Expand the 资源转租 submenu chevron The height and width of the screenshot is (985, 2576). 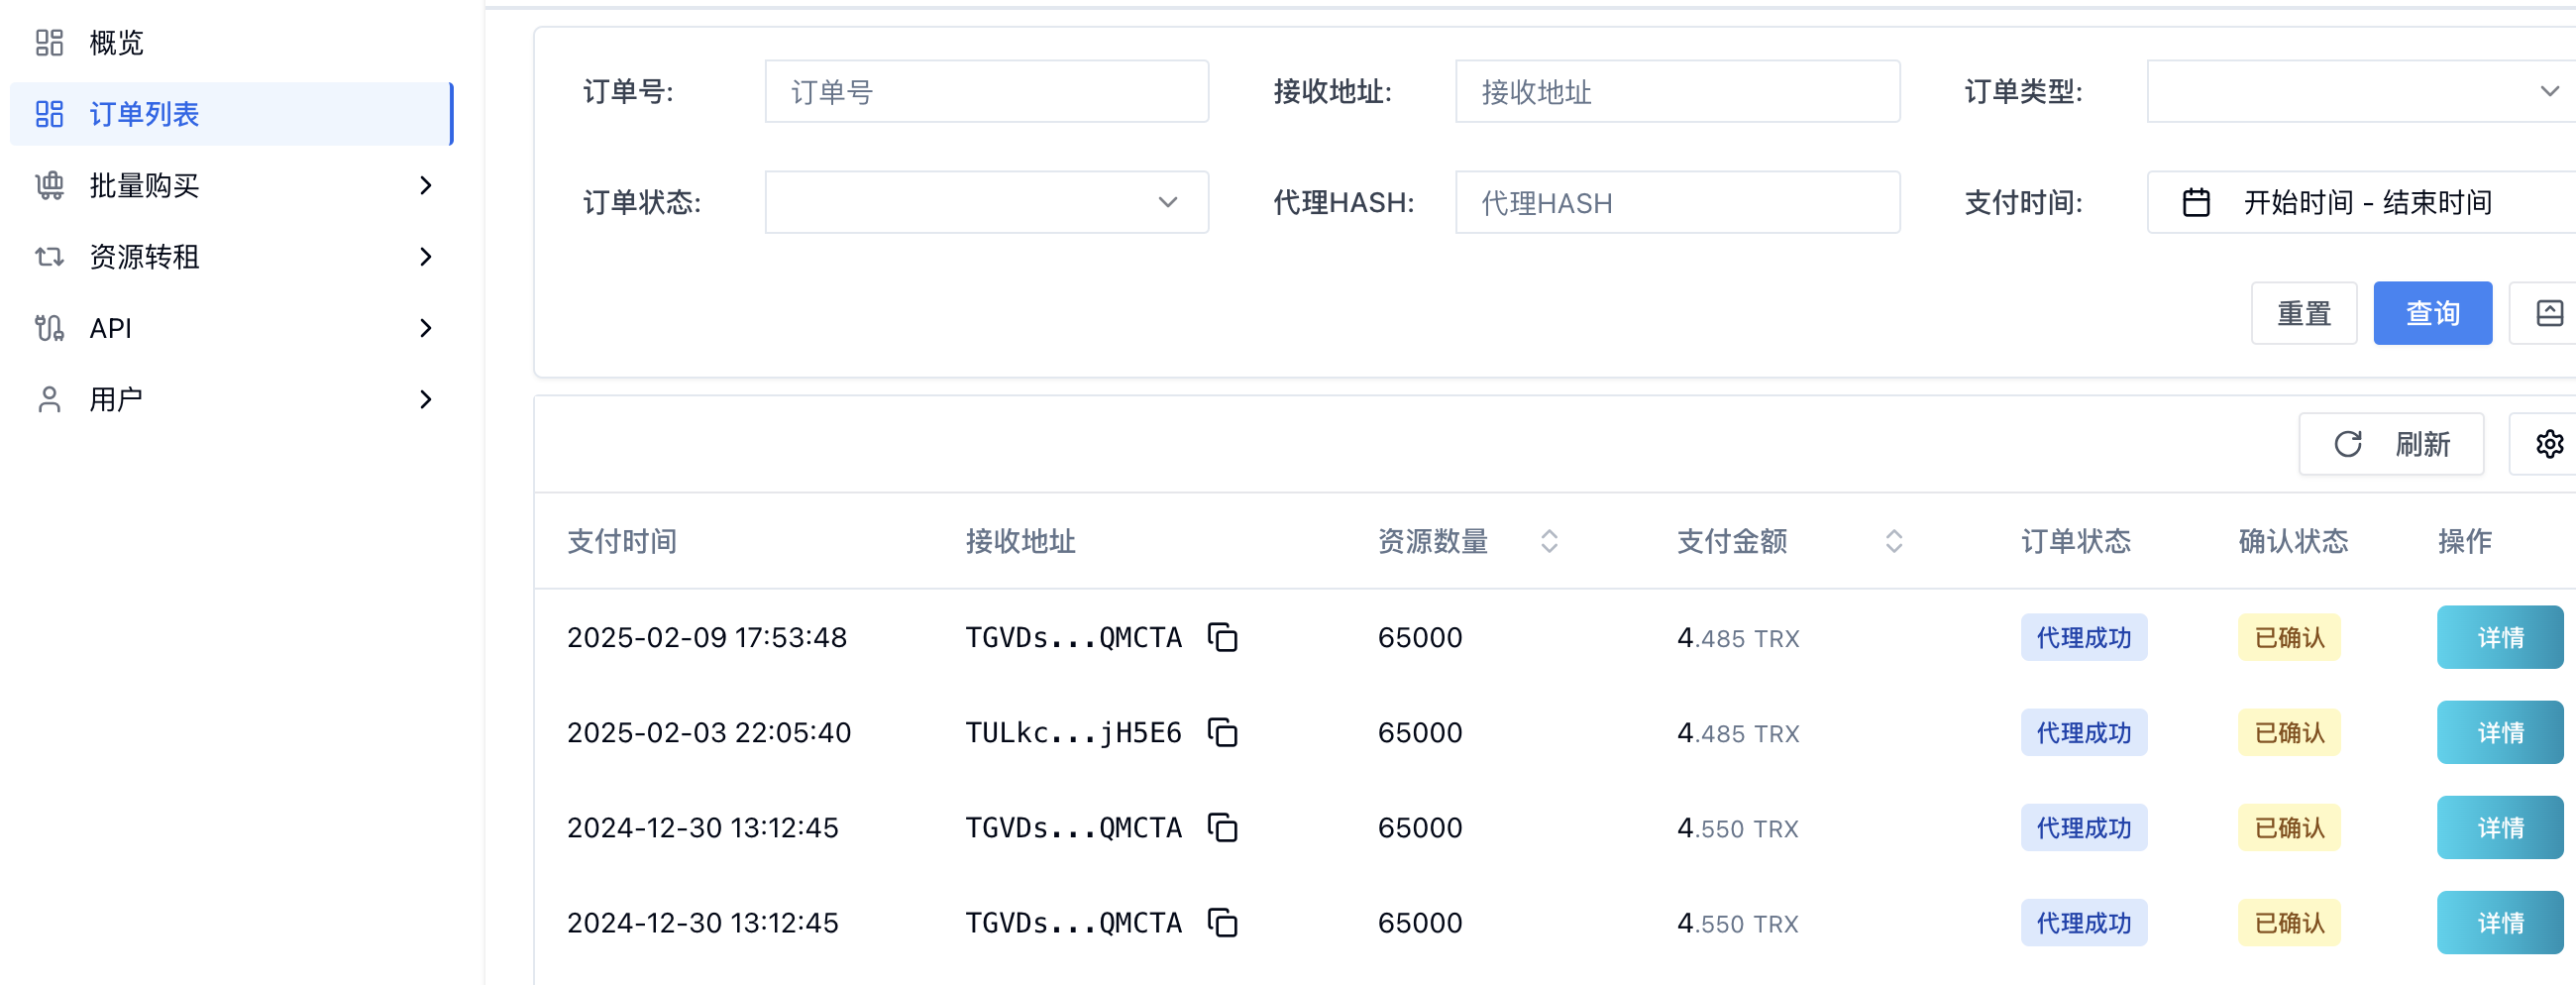(426, 257)
